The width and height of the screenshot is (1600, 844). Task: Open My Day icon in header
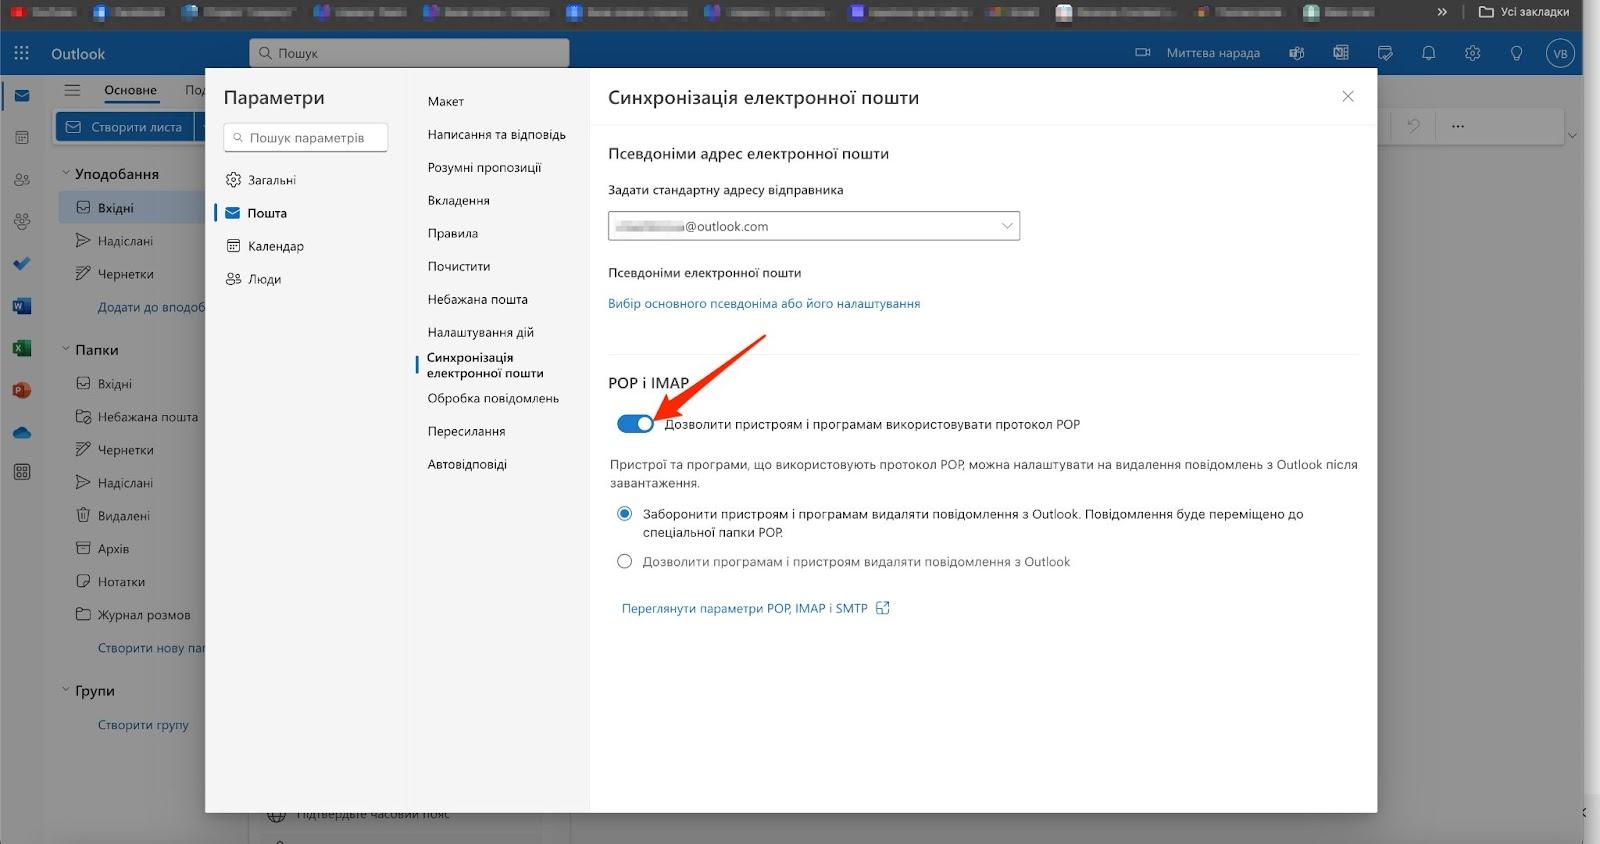(x=1385, y=53)
